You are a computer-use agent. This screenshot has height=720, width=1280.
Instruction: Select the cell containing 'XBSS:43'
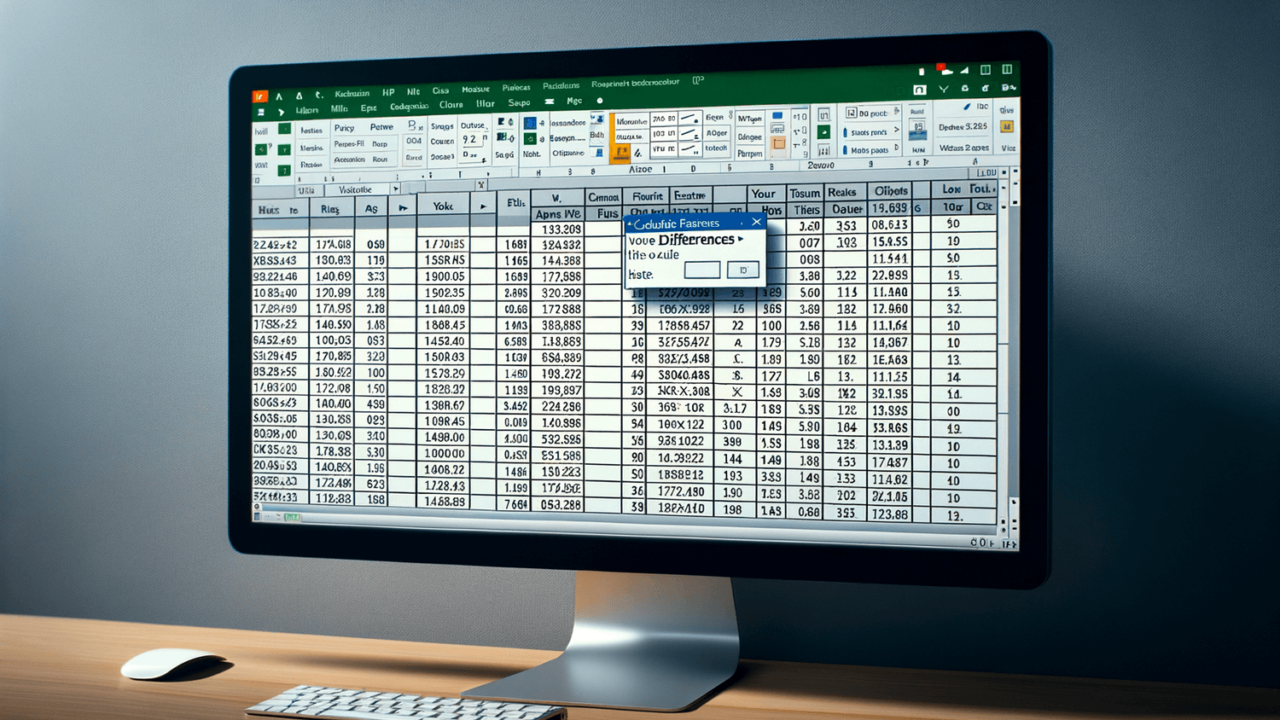point(279,260)
